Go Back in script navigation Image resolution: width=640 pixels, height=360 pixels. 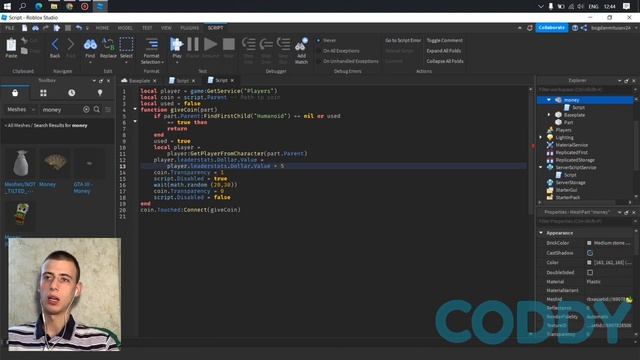tap(55, 44)
